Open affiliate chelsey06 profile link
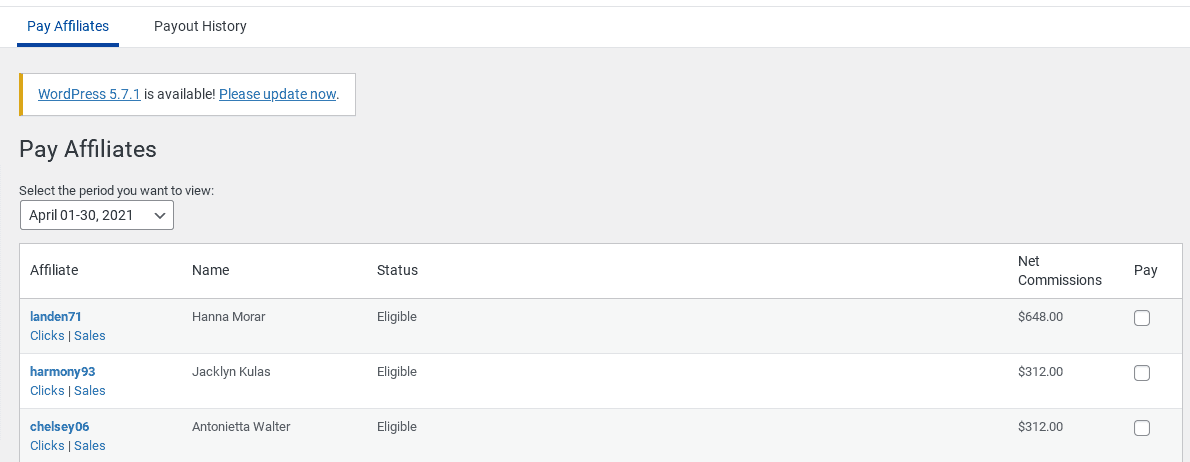Viewport: 1190px width, 462px height. coord(59,427)
